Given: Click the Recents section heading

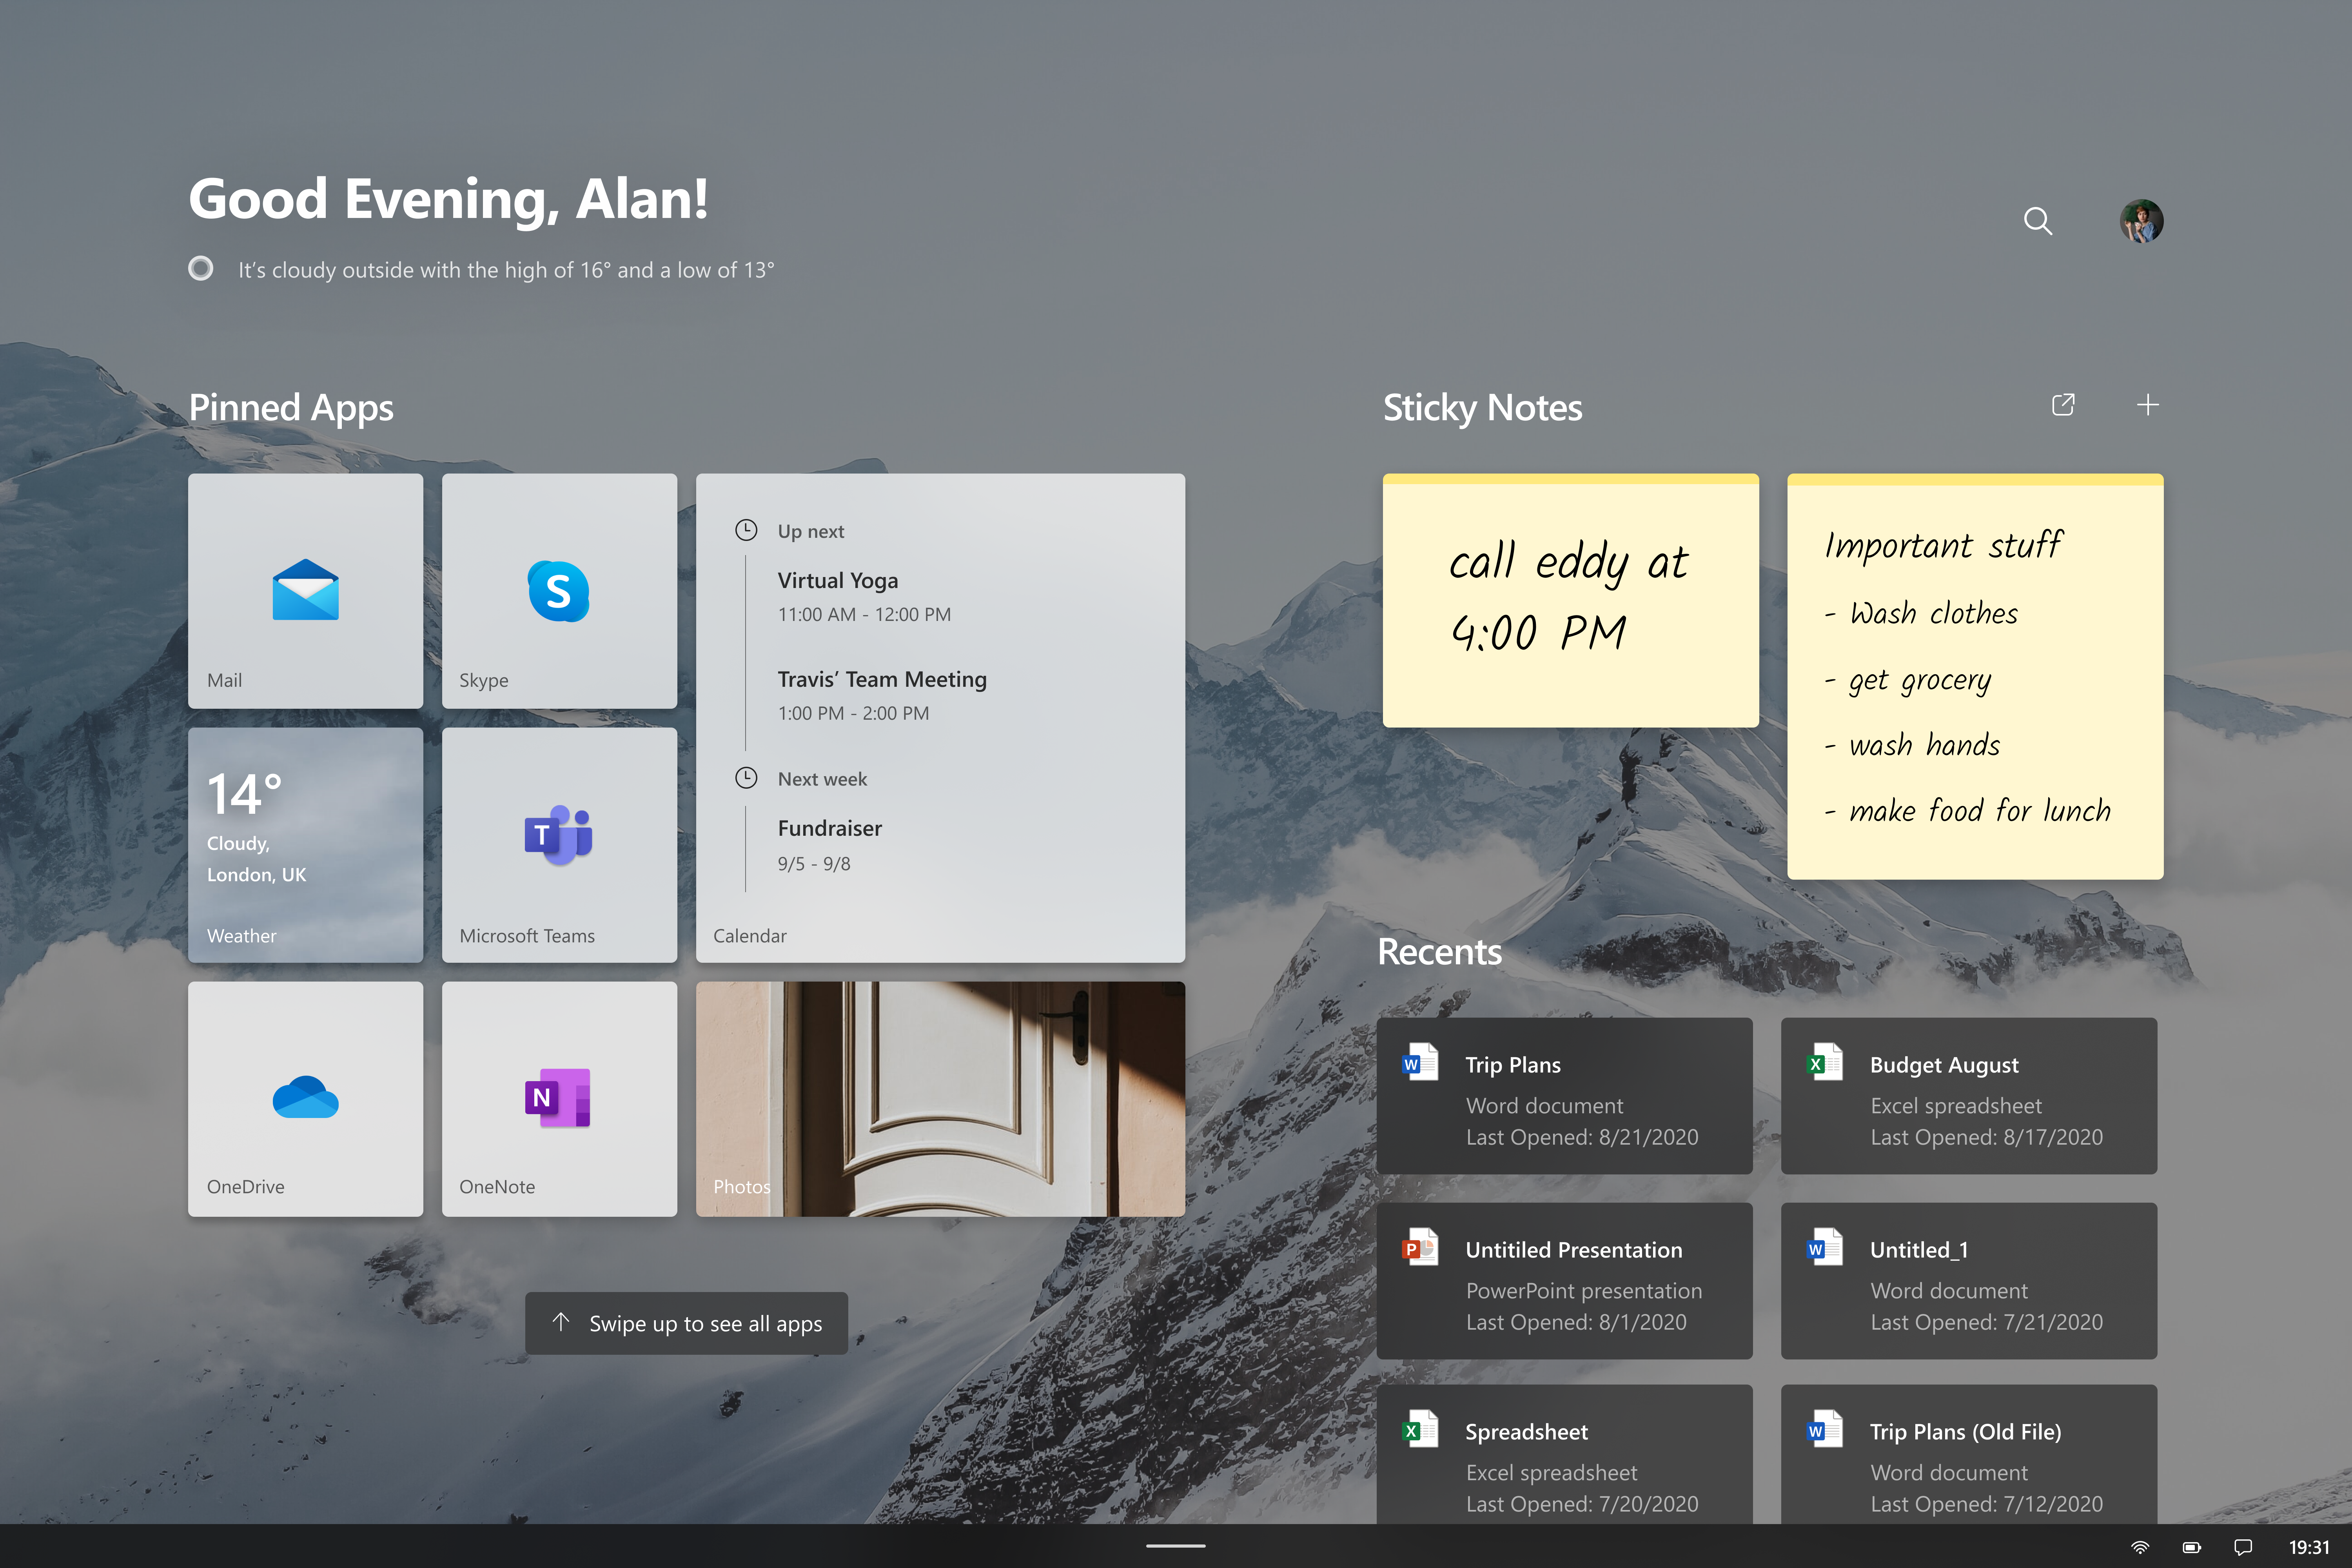Looking at the screenshot, I should point(1439,952).
